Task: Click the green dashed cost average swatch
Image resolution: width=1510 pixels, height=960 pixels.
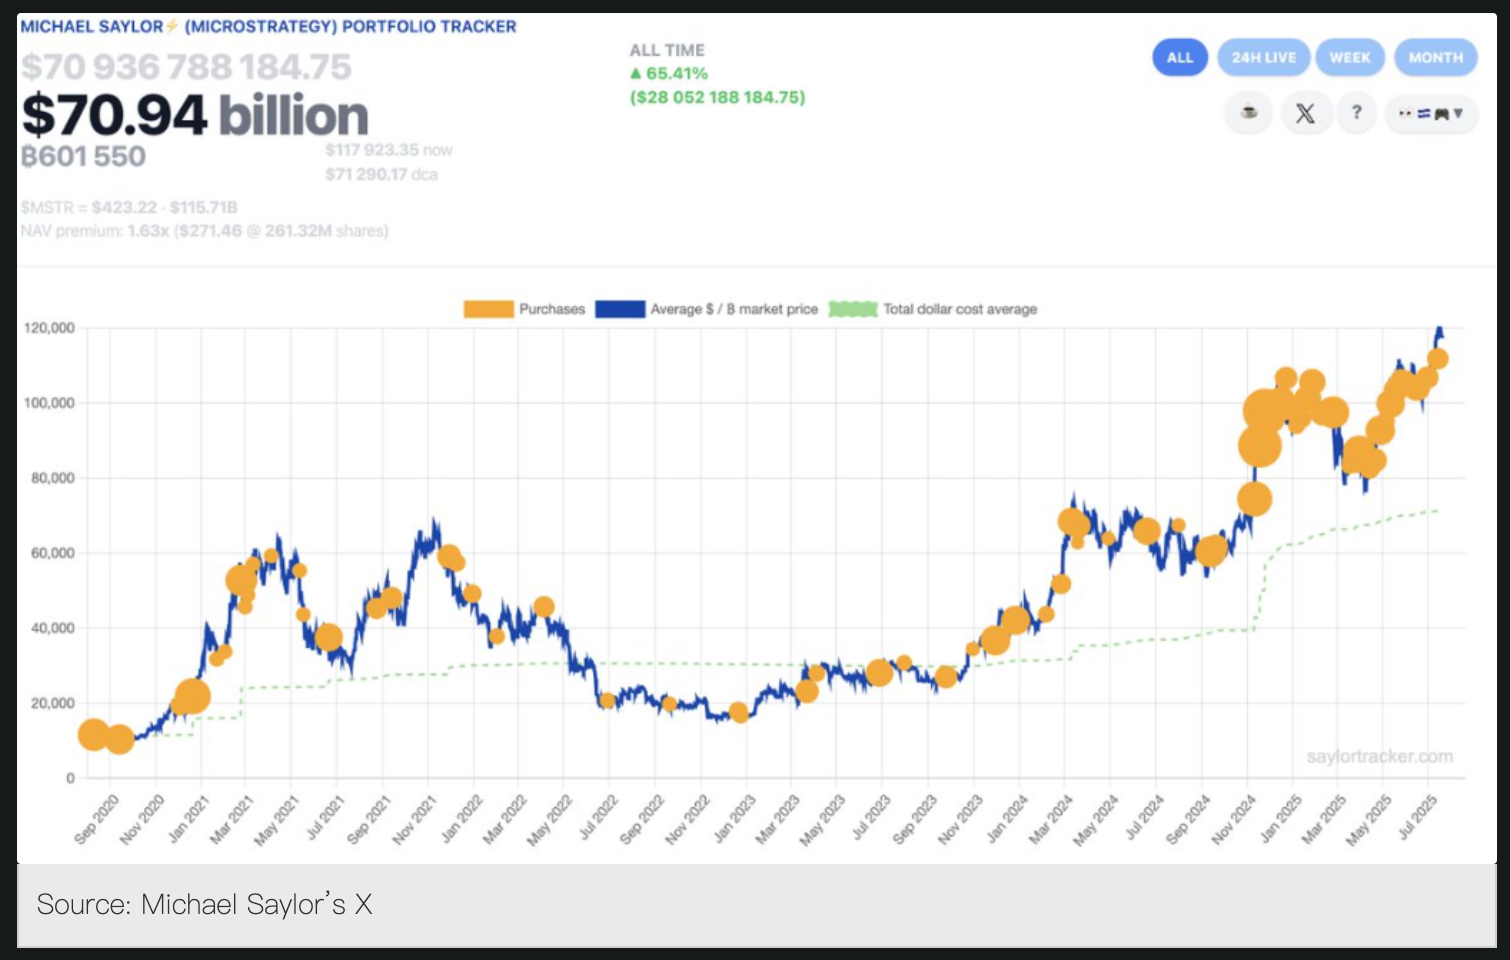Action: (x=853, y=309)
